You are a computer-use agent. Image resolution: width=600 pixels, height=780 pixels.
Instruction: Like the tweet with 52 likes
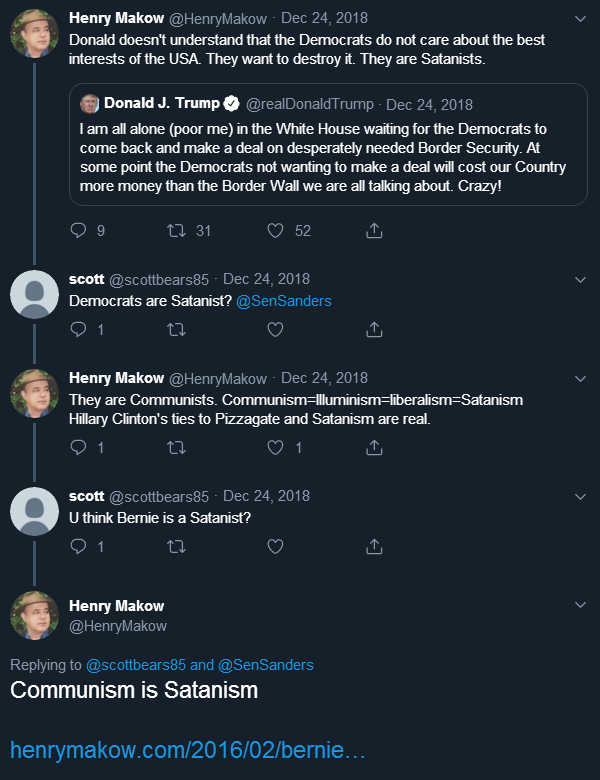pyautogui.click(x=276, y=230)
